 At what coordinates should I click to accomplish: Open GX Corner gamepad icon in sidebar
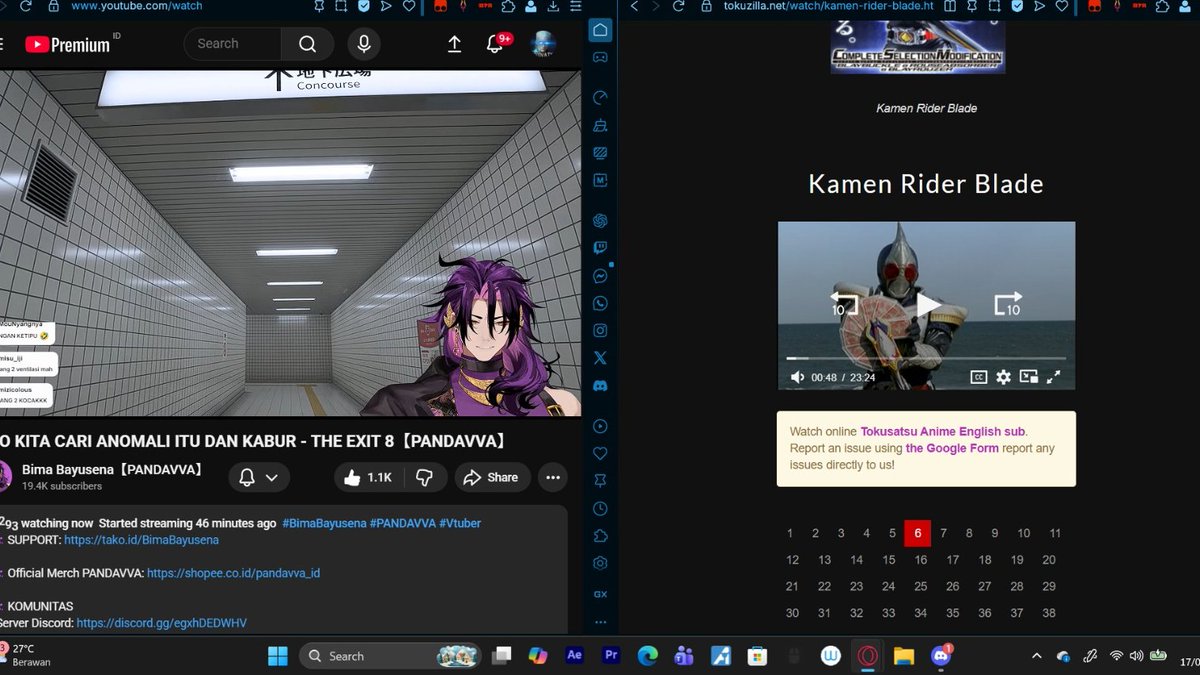[600, 57]
